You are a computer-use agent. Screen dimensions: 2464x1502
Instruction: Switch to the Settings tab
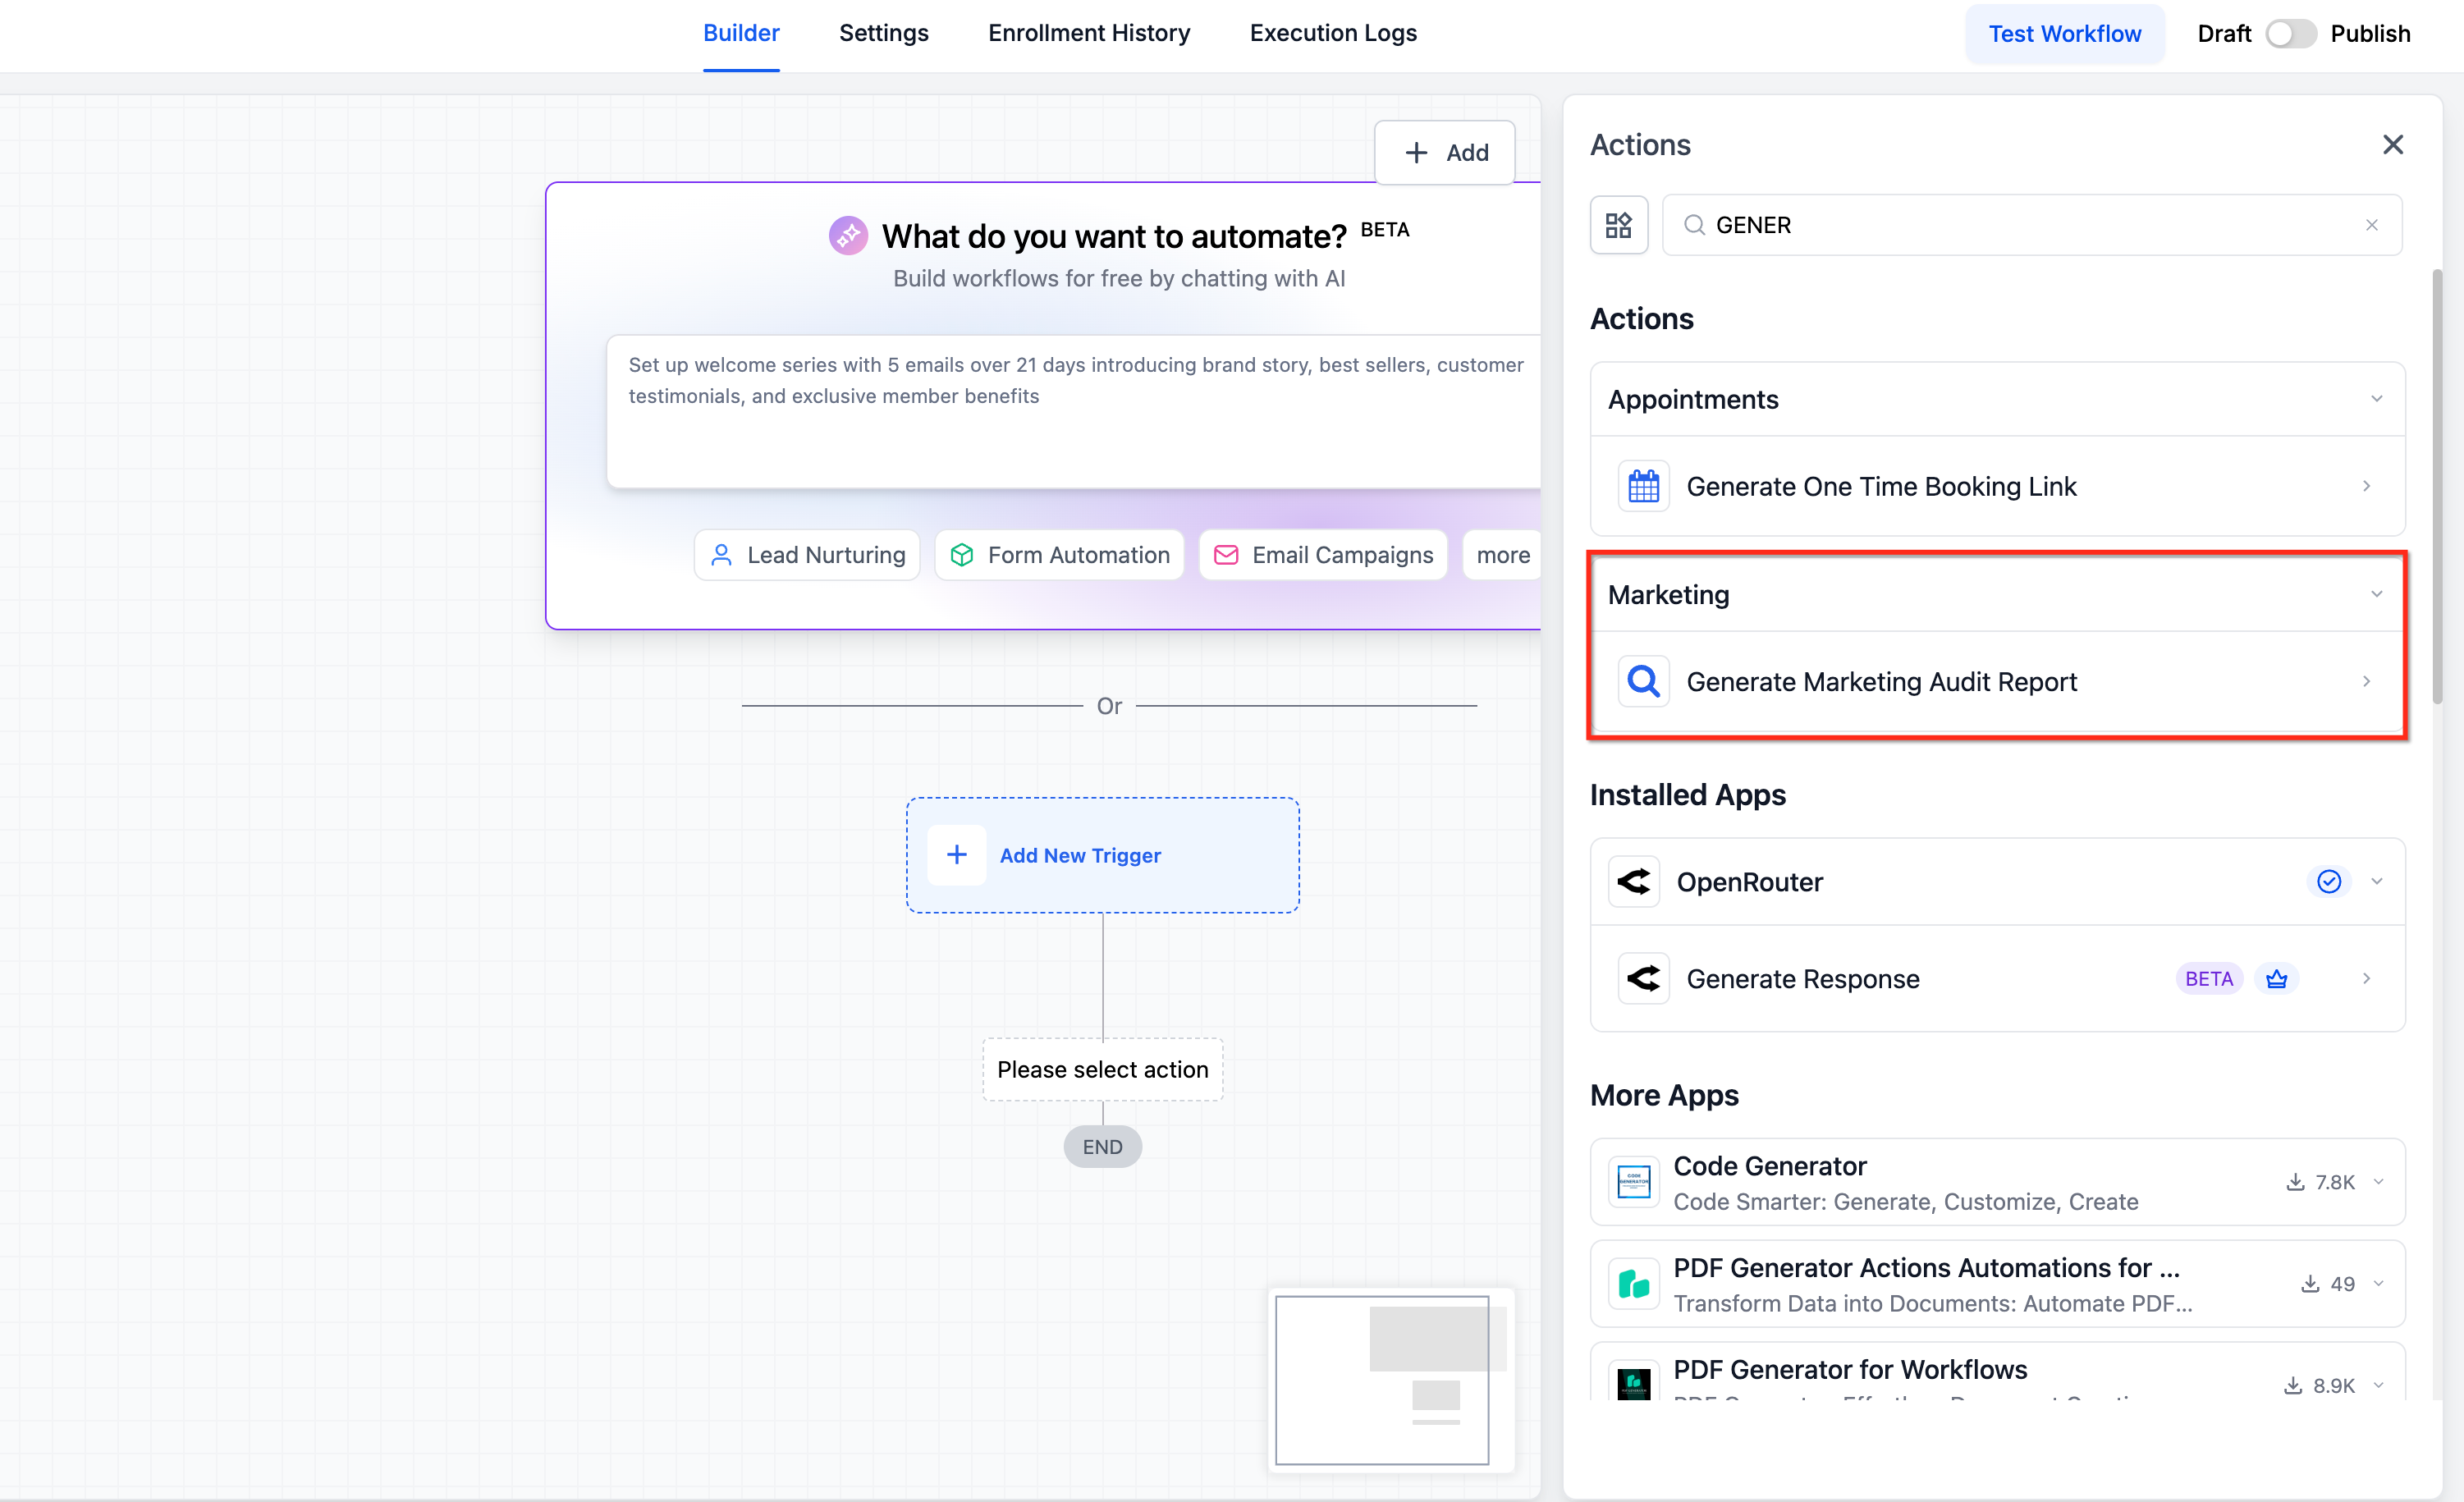[x=883, y=33]
